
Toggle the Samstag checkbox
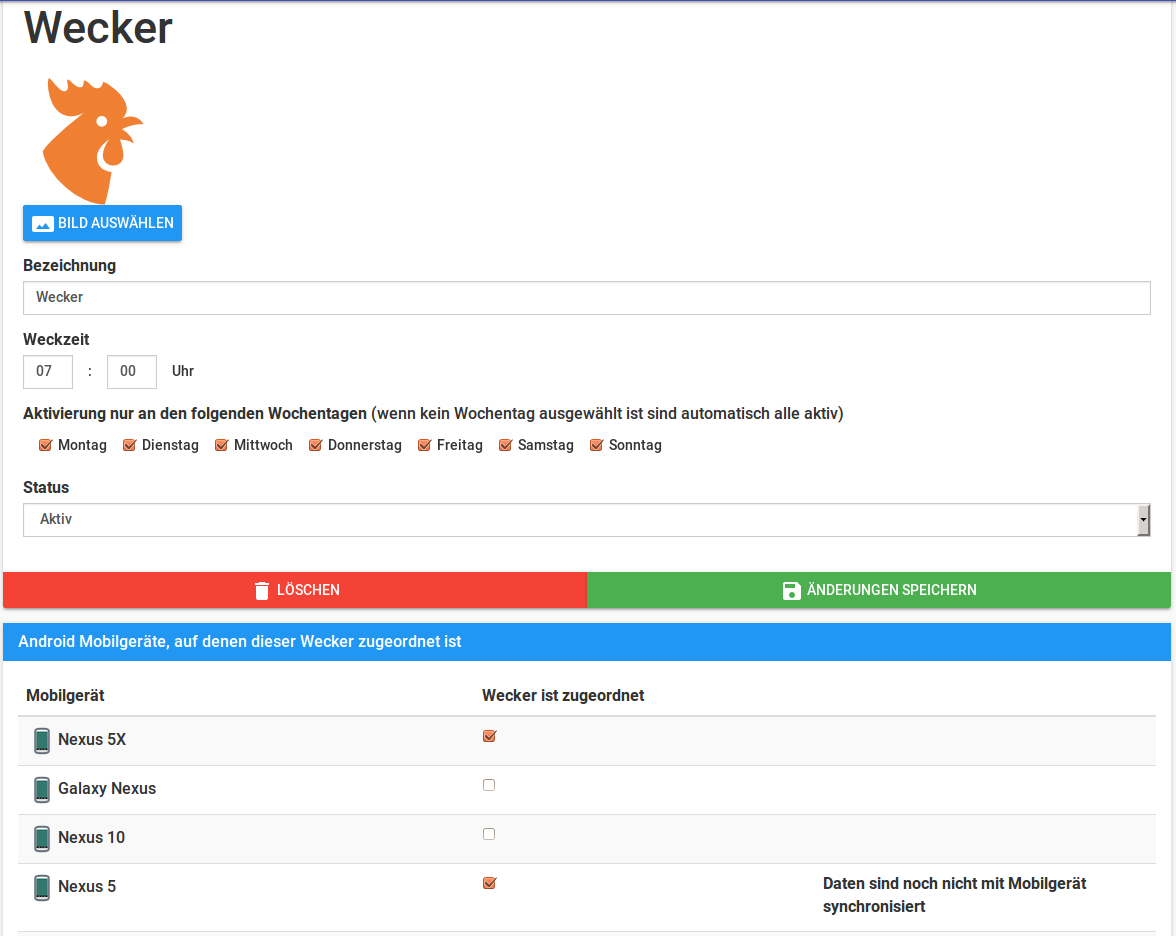(505, 445)
